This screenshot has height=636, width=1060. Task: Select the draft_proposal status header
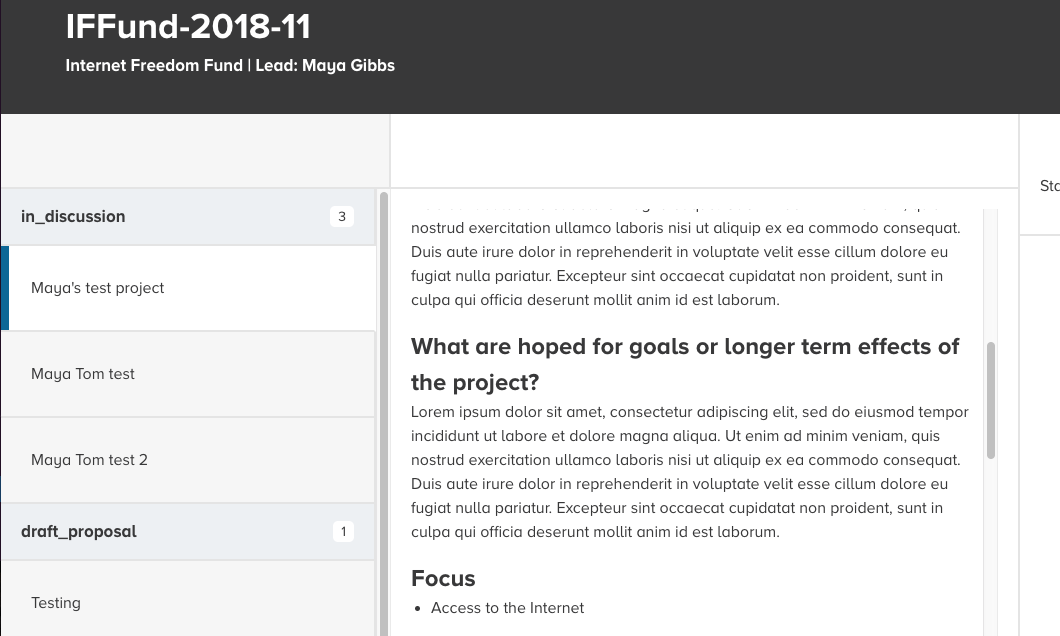pyautogui.click(x=78, y=531)
